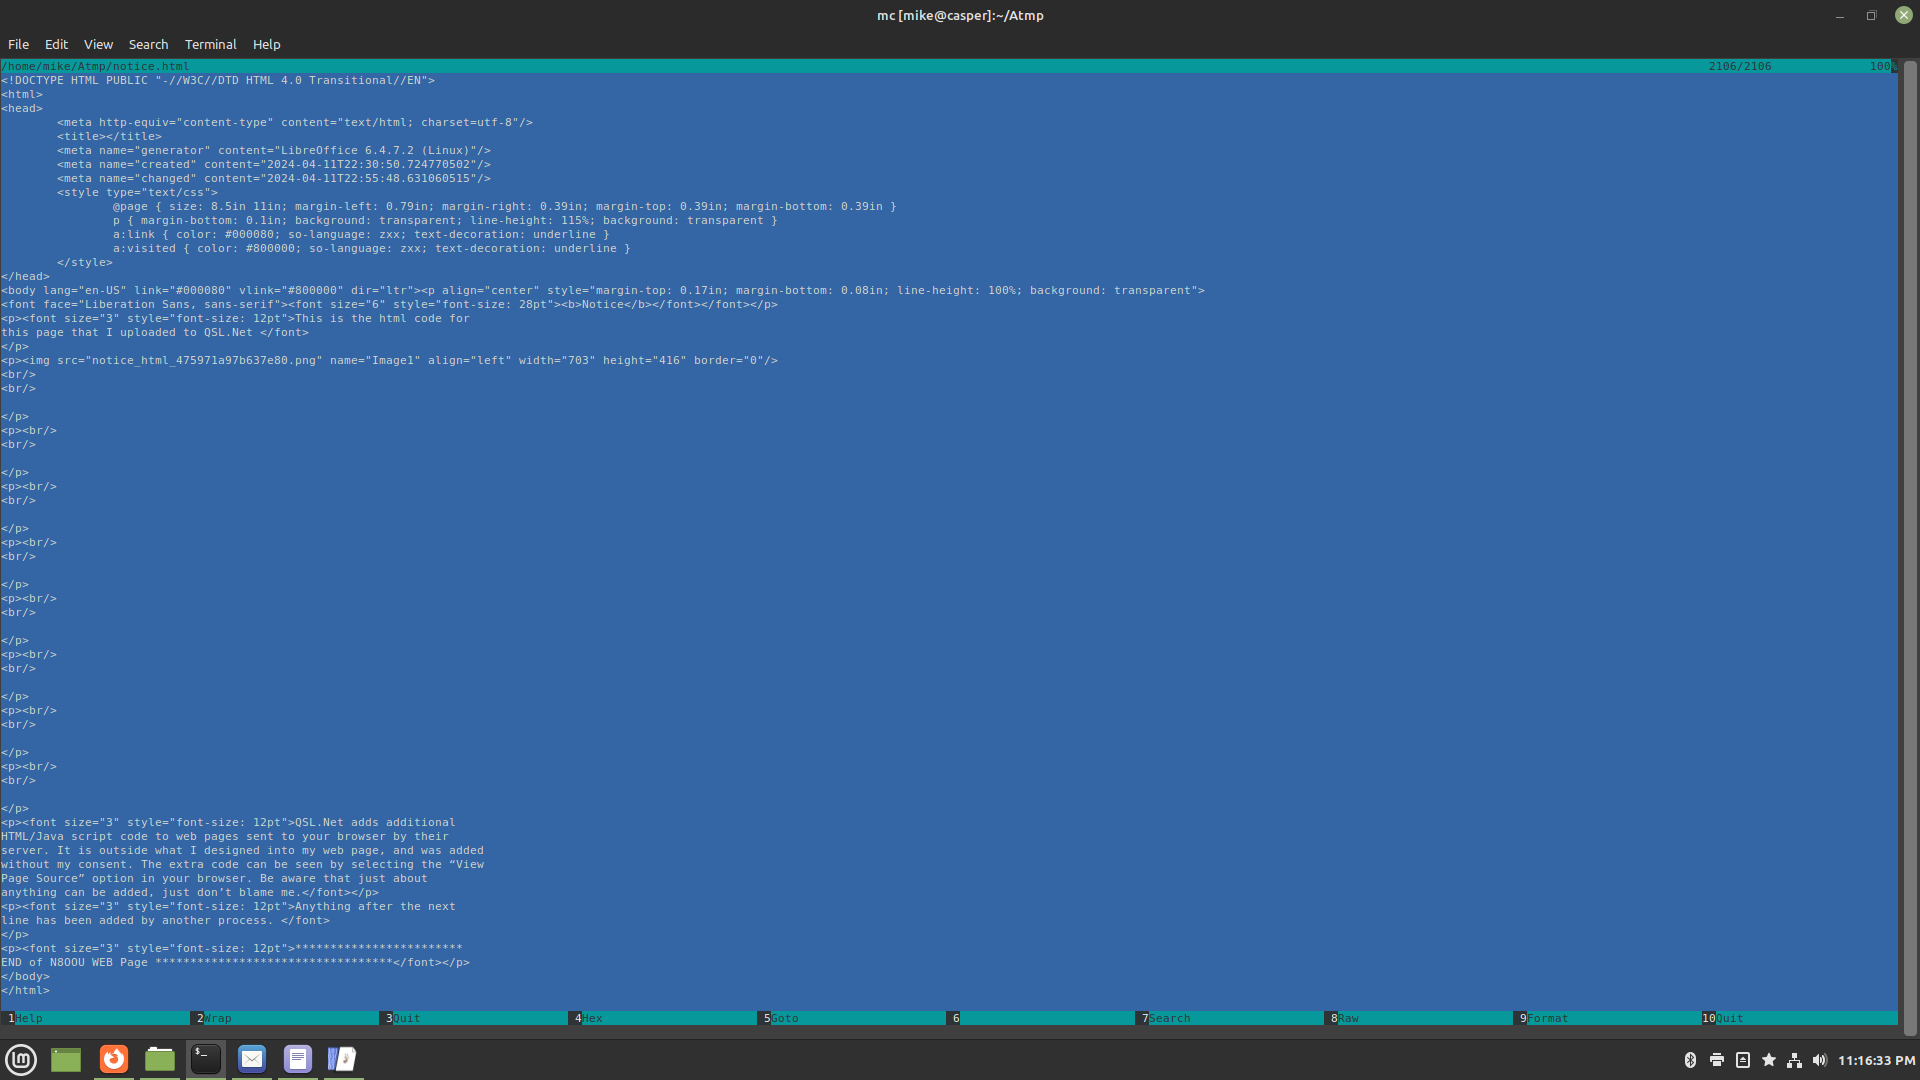Image resolution: width=1920 pixels, height=1080 pixels.
Task: Open the mail client taskbar icon
Action: pos(252,1059)
